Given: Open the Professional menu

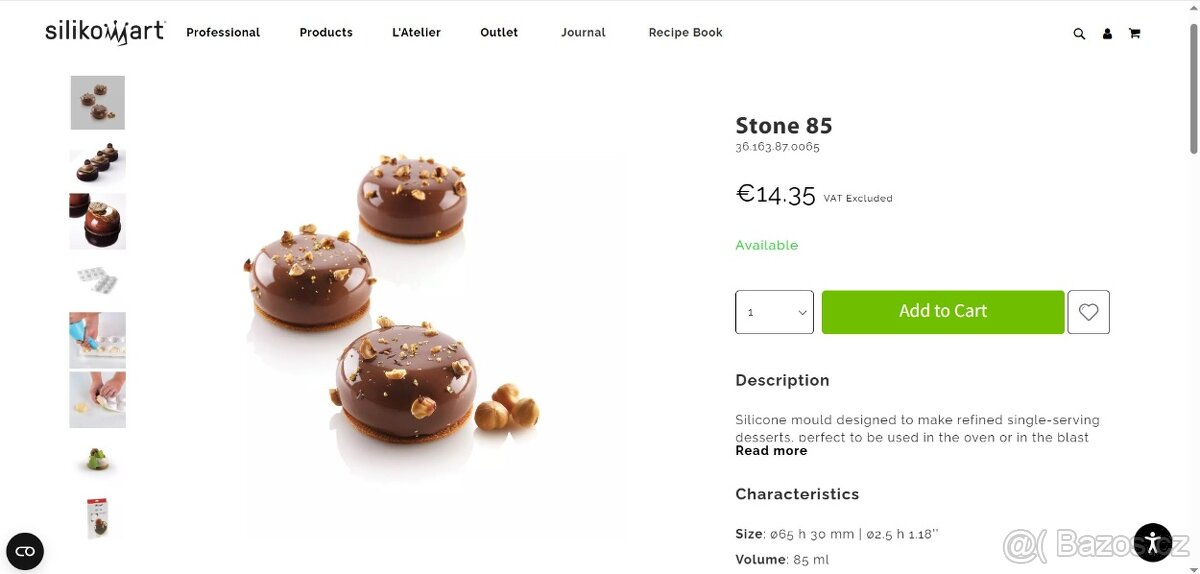Looking at the screenshot, I should [223, 33].
